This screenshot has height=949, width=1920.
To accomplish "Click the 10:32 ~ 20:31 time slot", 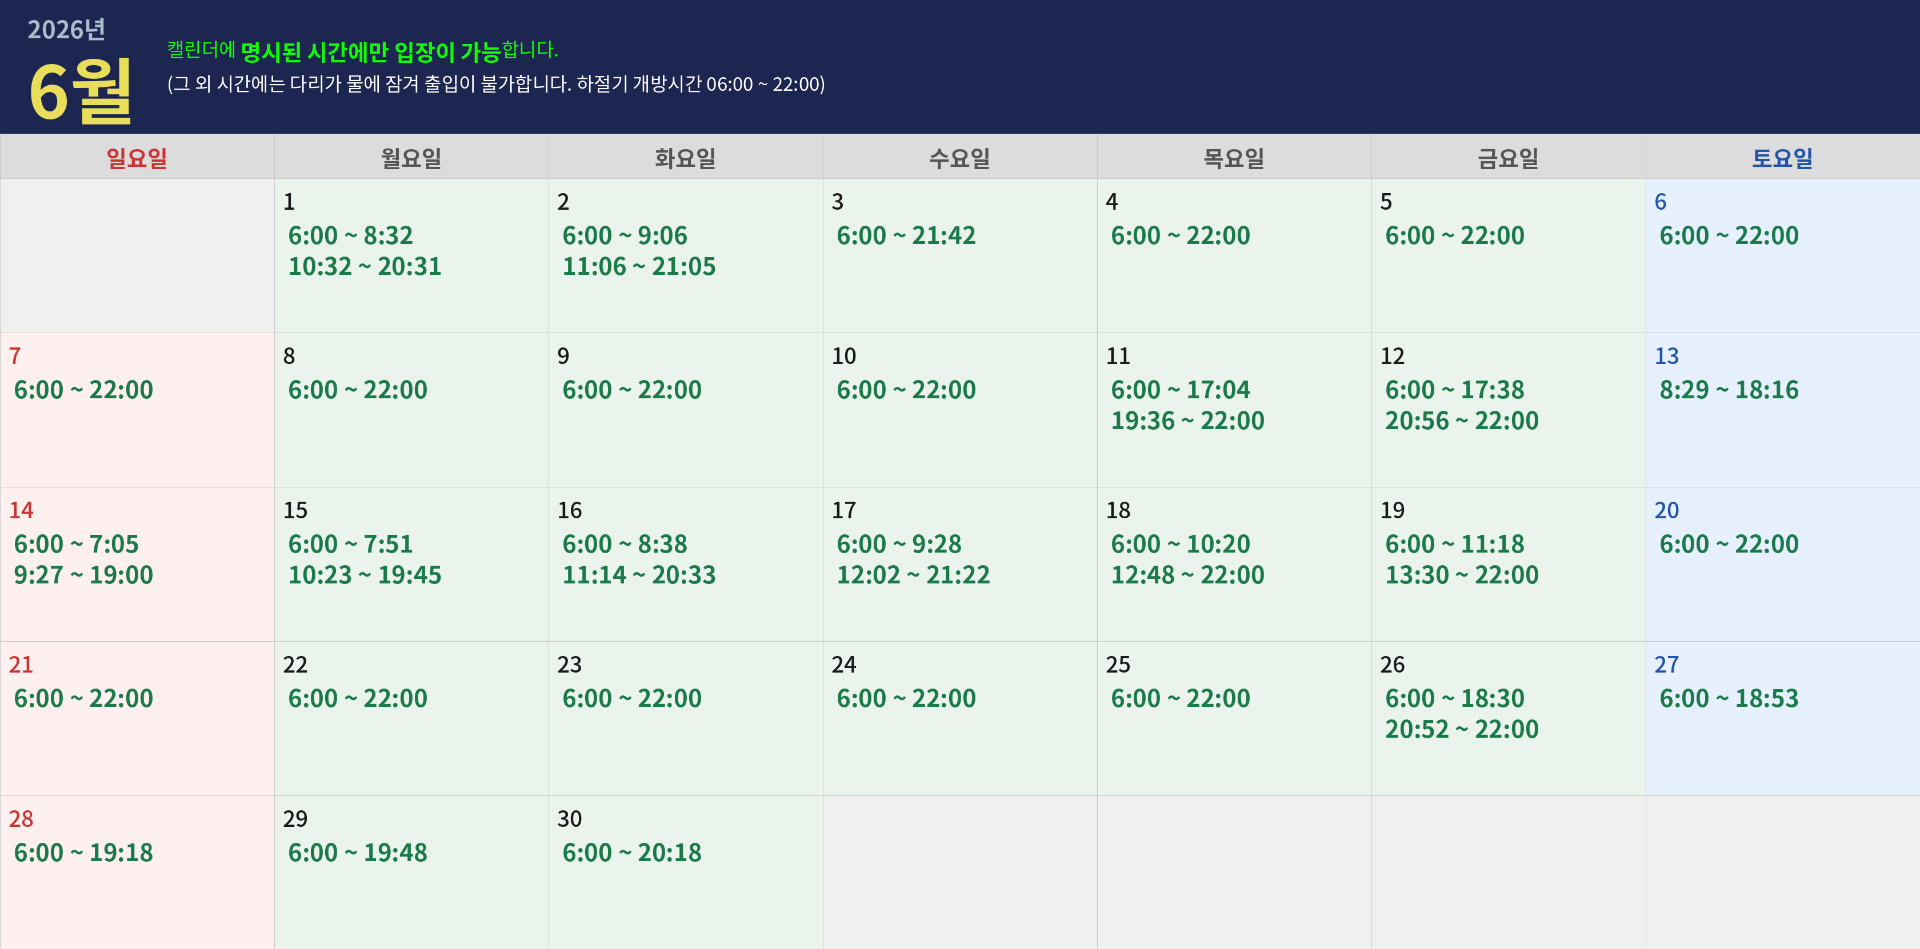I will pos(364,267).
